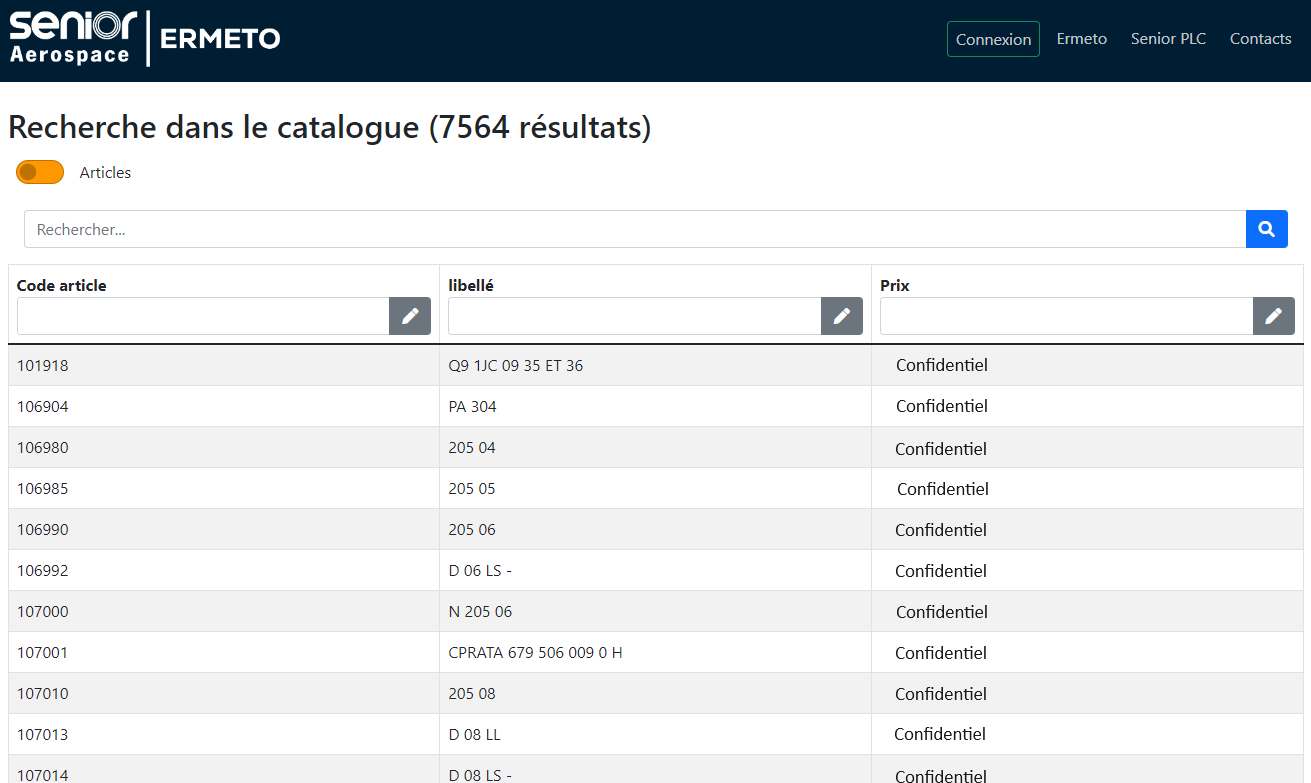
Task: Open the Ermeto menu item
Action: (x=1081, y=39)
